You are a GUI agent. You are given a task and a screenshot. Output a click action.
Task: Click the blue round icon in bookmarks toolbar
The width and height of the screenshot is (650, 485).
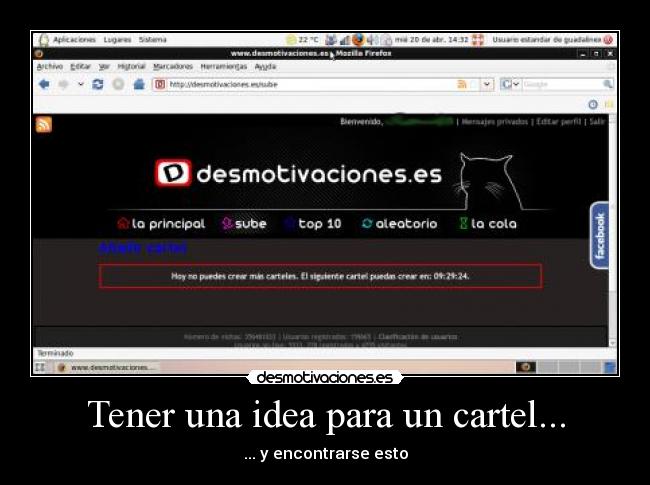tap(593, 104)
